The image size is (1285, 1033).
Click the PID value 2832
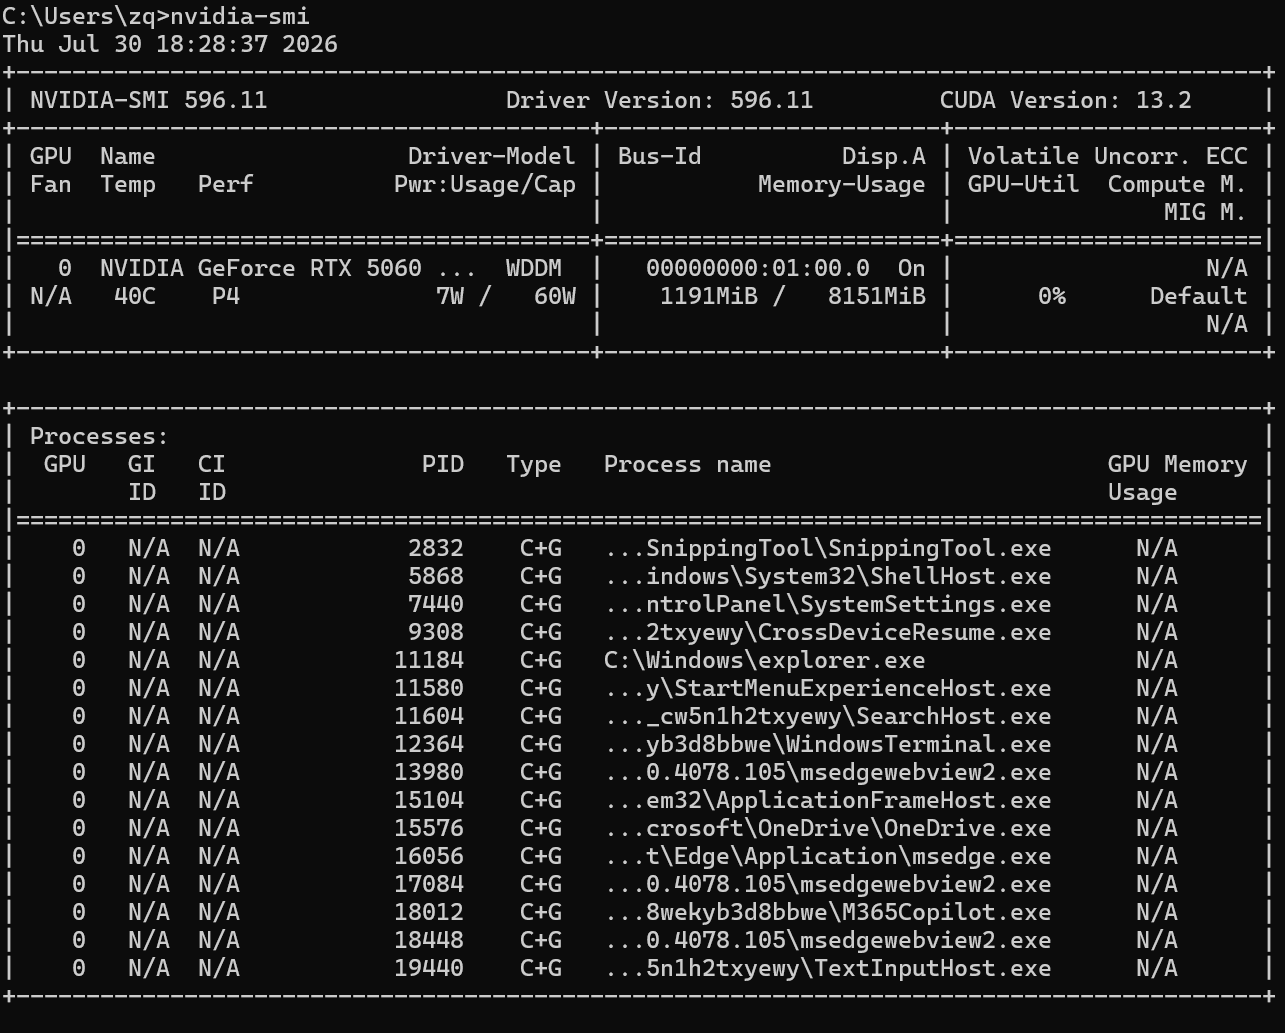436,548
